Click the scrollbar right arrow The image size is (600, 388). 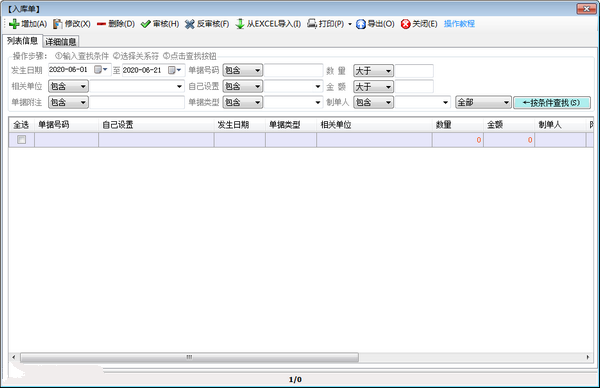(588, 357)
